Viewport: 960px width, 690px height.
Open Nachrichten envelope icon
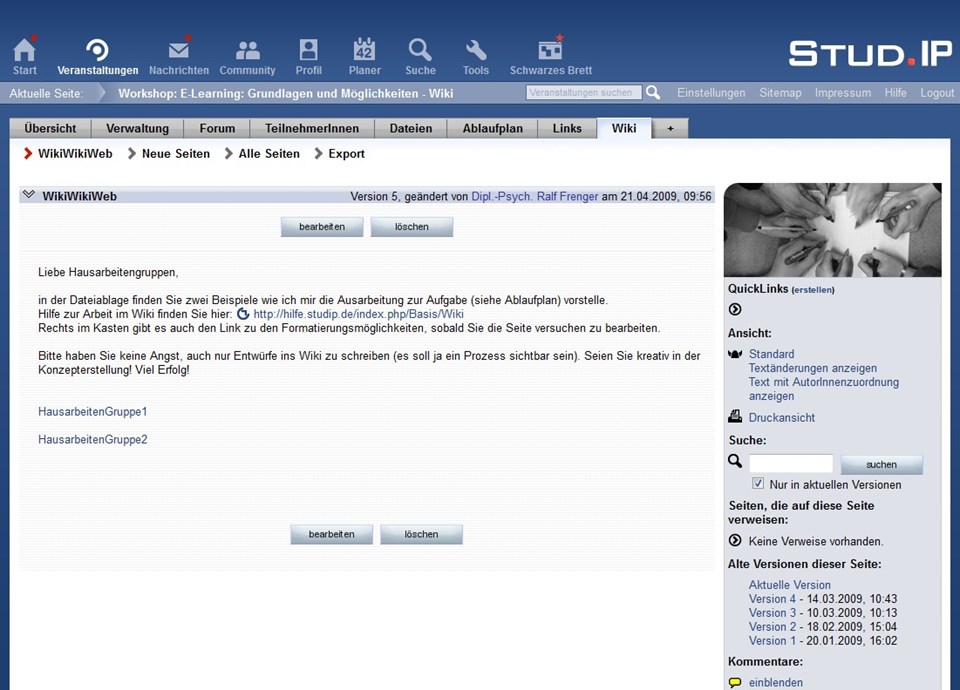pyautogui.click(x=179, y=50)
